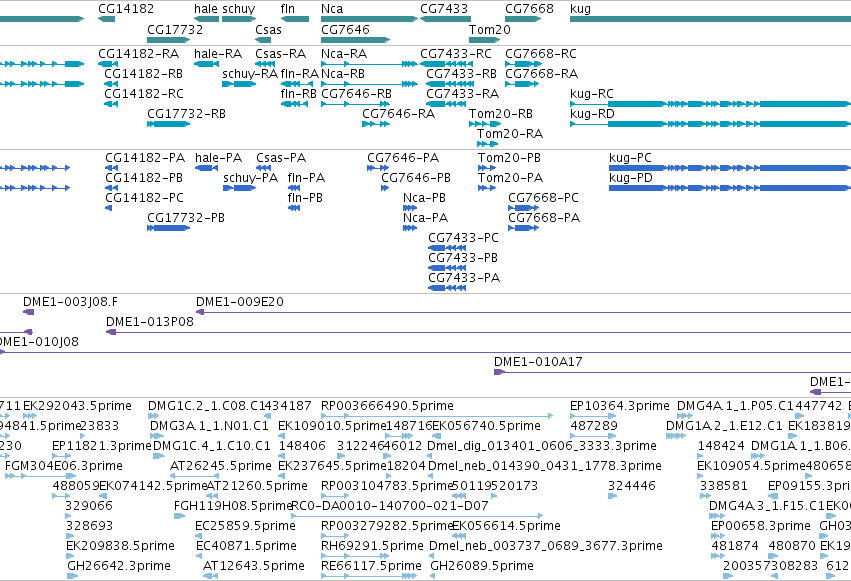Click transcript CG7433-RC
This screenshot has height=581, width=851.
(456, 54)
